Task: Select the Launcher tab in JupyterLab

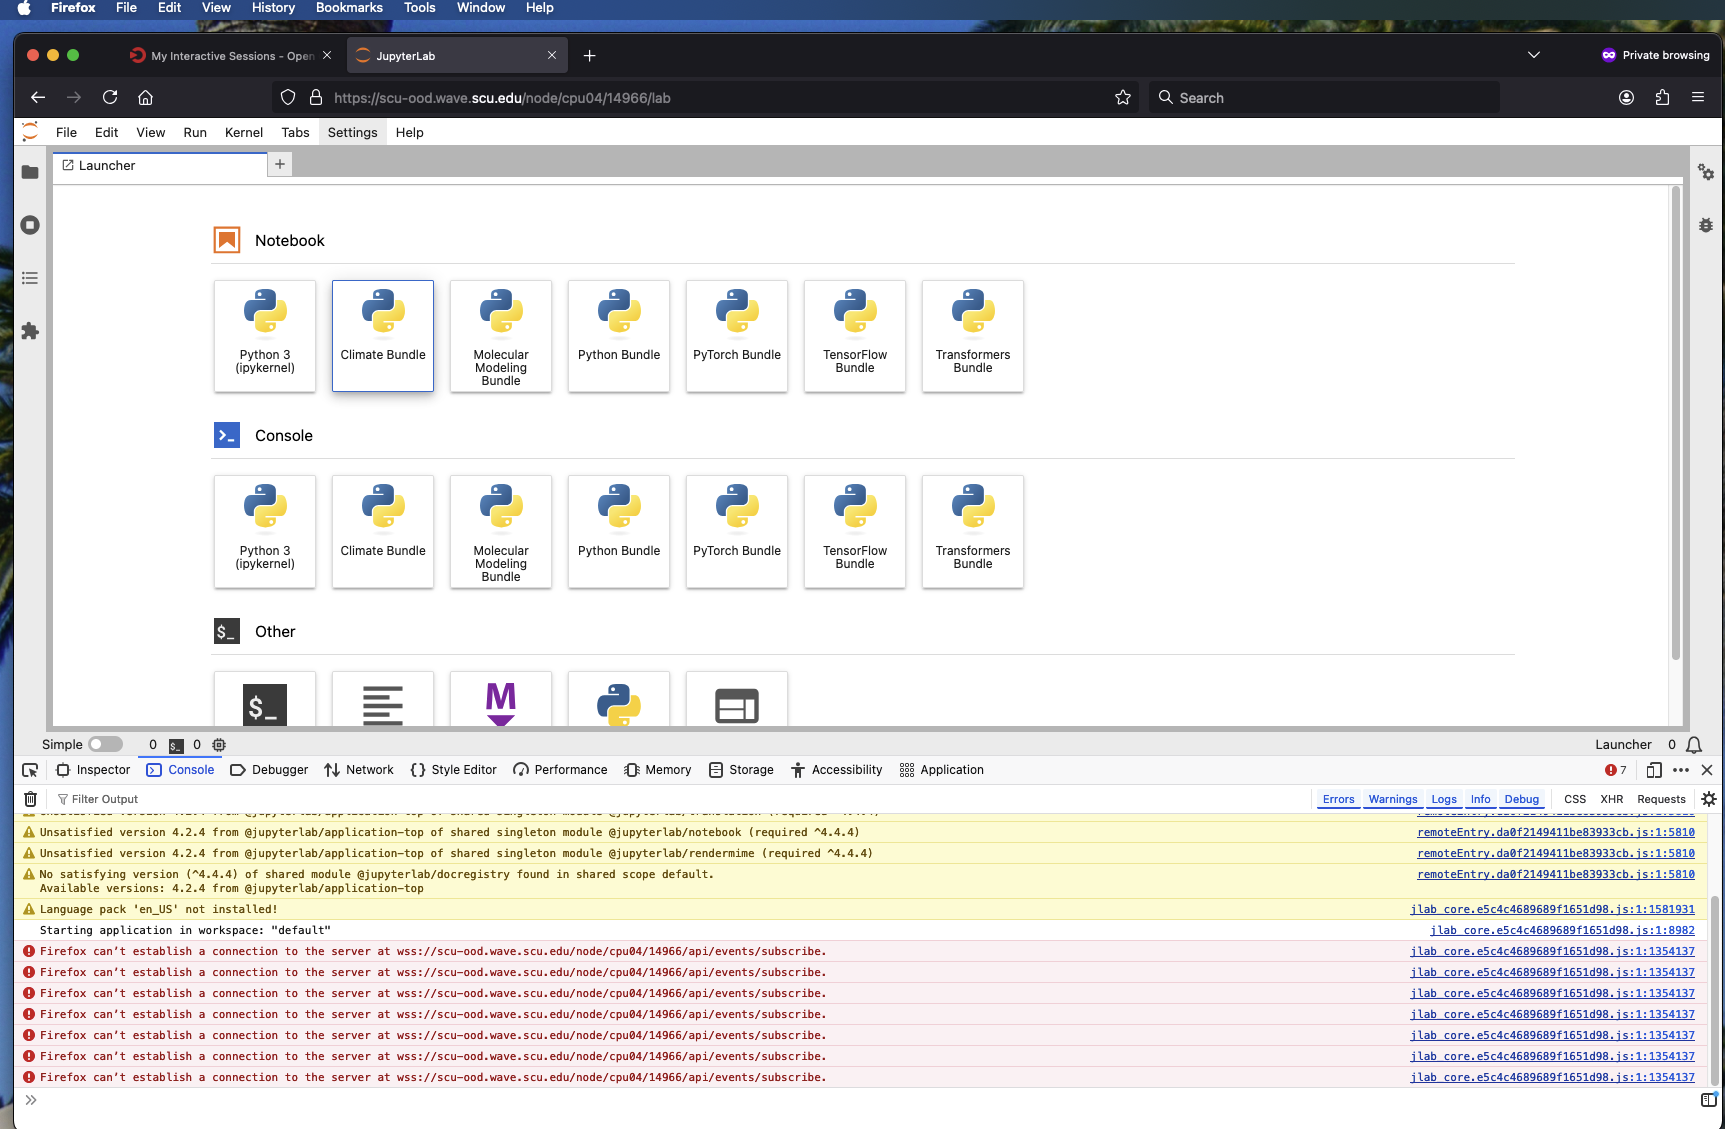Action: click(x=160, y=165)
